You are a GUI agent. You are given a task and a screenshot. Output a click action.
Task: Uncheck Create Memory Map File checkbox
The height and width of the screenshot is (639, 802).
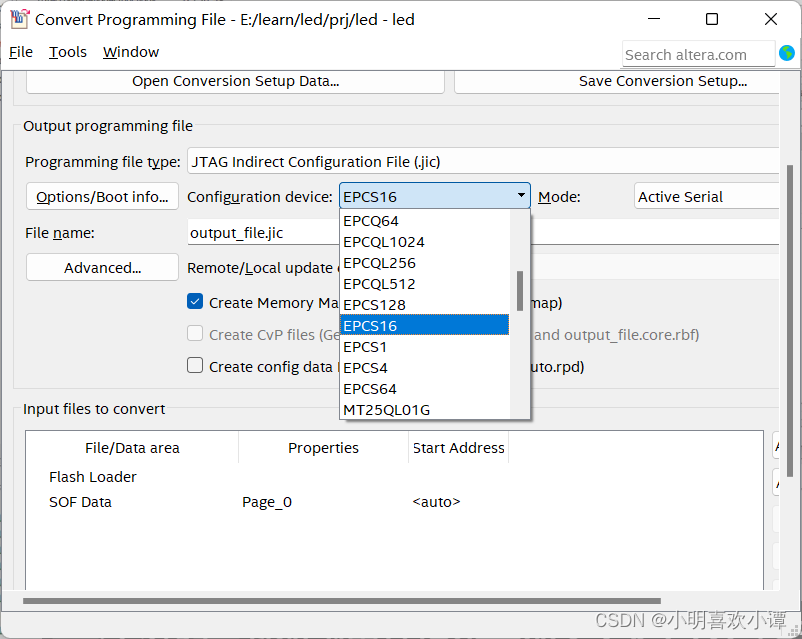[x=195, y=301]
